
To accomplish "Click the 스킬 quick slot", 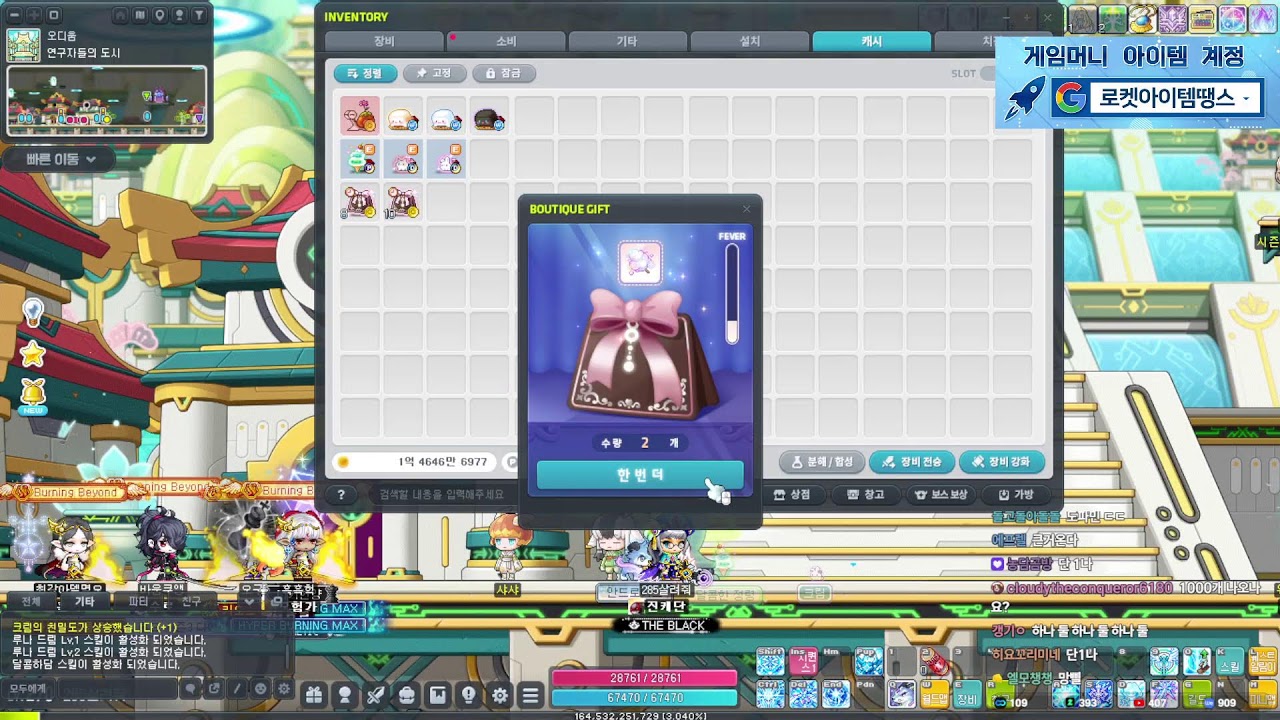I will (x=1230, y=661).
